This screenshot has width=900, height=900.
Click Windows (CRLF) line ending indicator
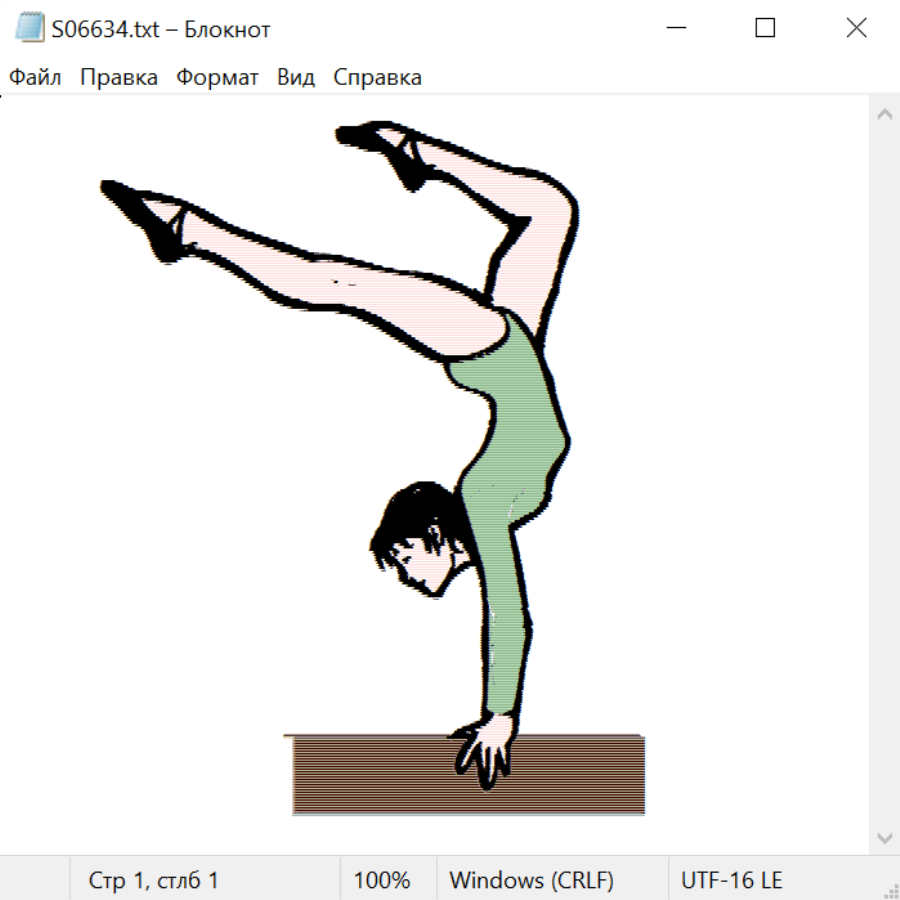pos(531,880)
